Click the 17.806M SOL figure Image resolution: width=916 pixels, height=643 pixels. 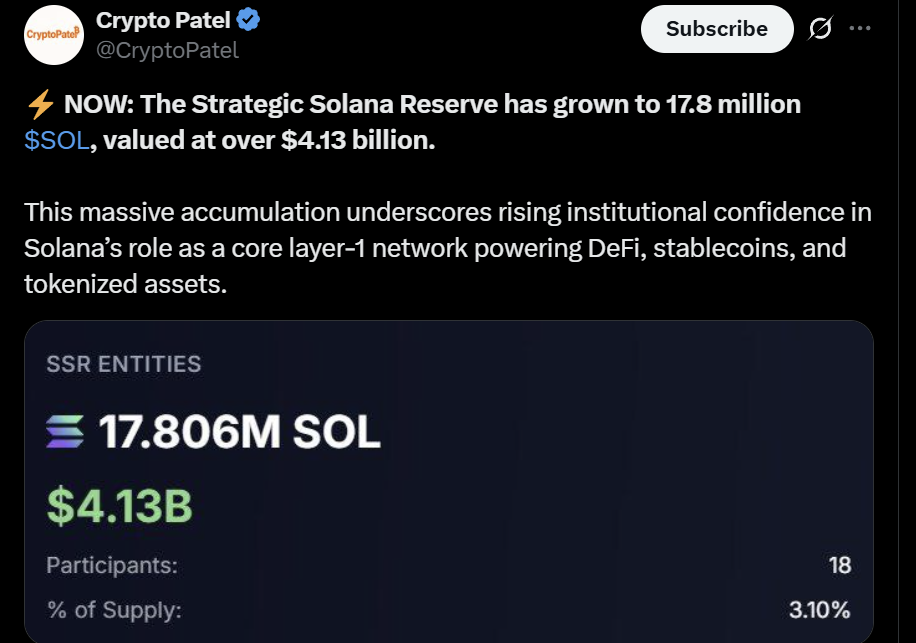click(x=239, y=432)
